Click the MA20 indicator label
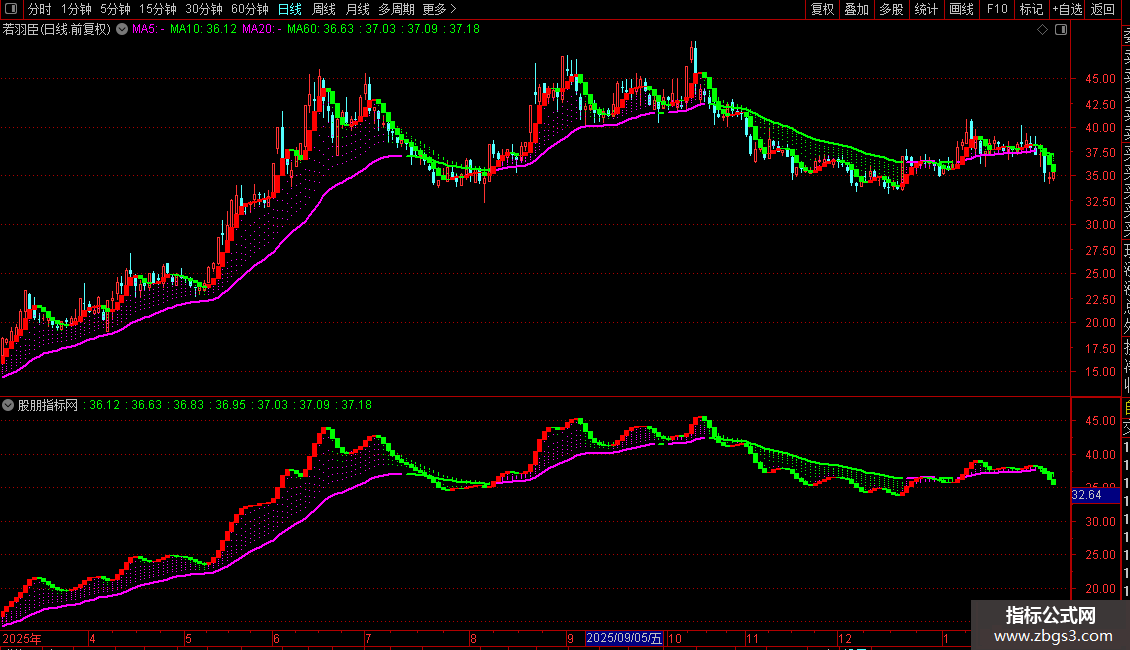This screenshot has height=650, width=1130. coord(262,29)
